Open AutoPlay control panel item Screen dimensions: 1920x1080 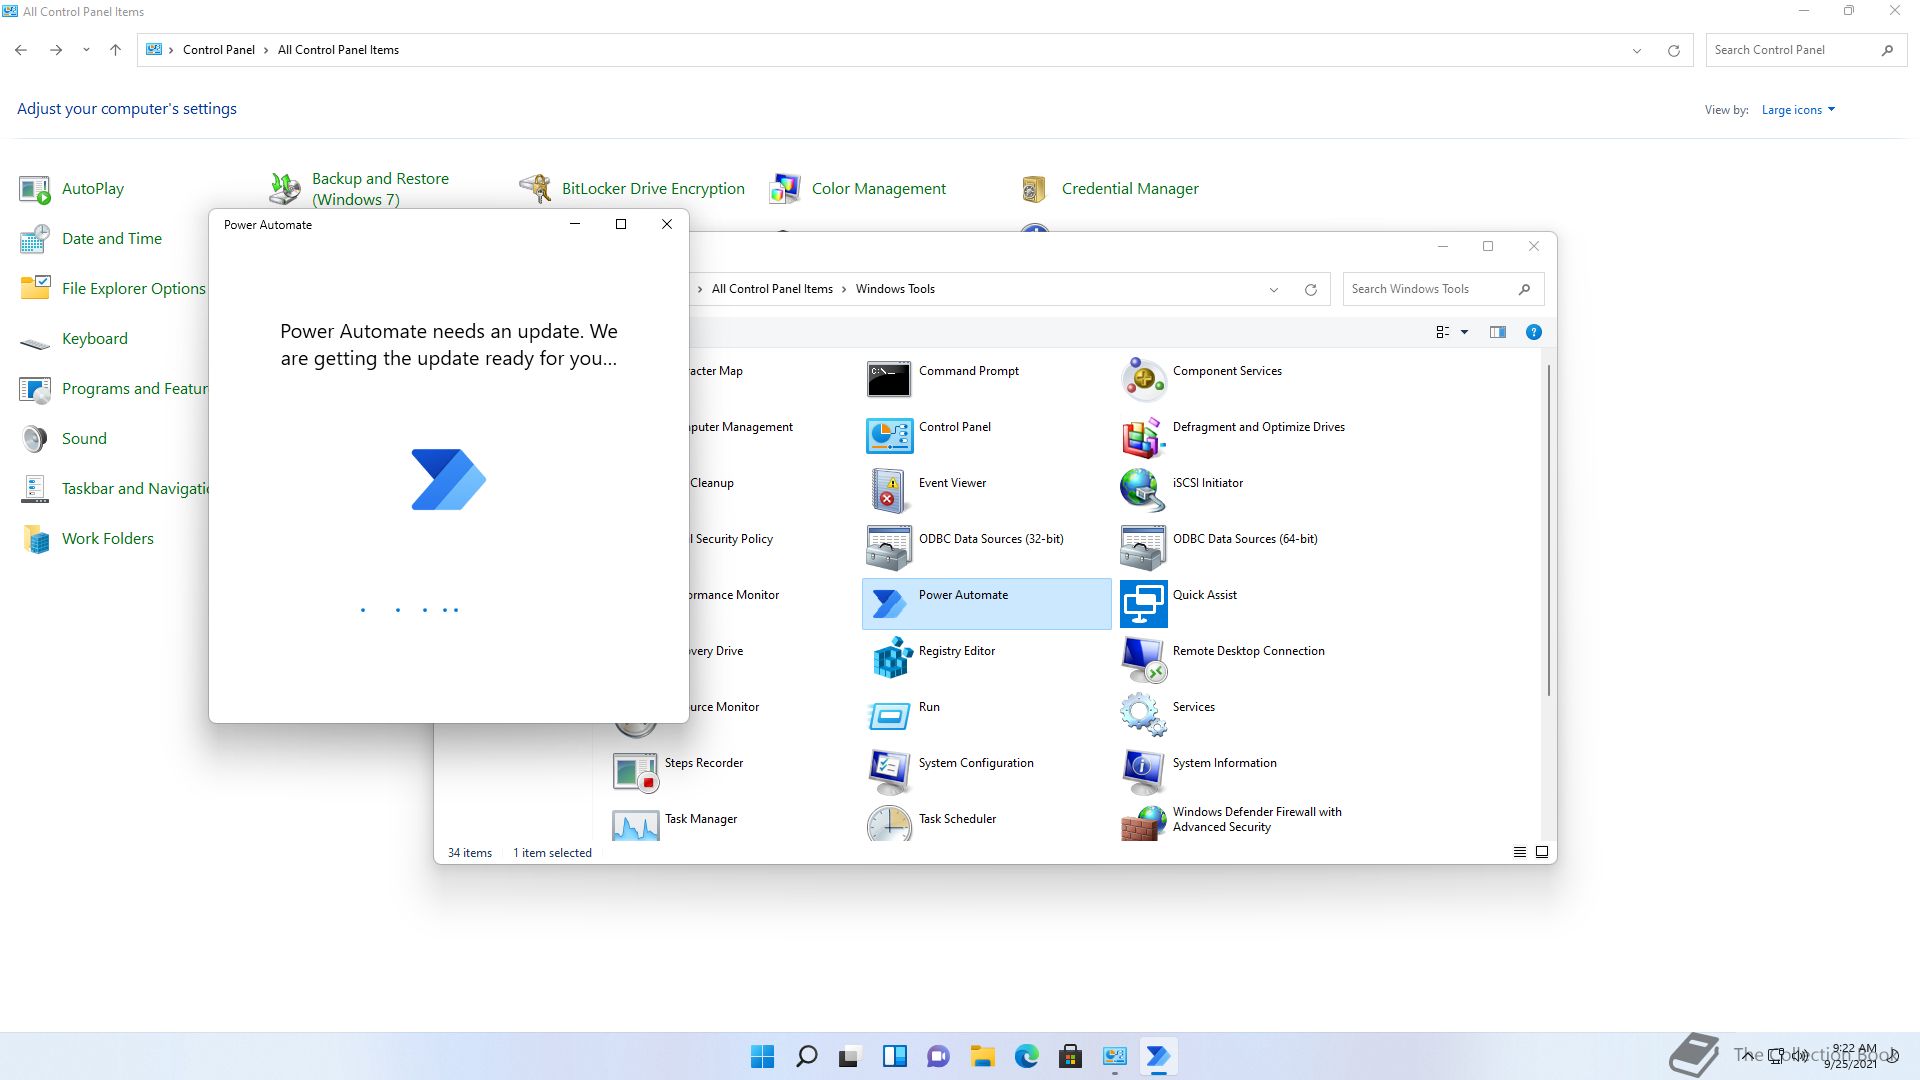tap(72, 189)
